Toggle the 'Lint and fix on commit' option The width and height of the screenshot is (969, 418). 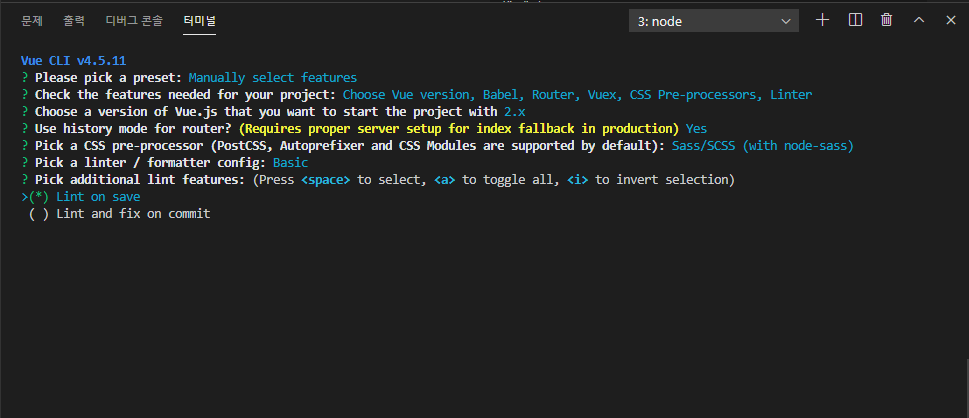click(119, 214)
